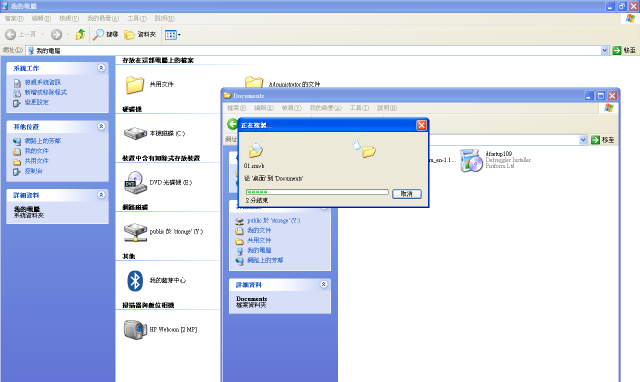Open 共用文件 link in Documents sidebar
640x382 pixels.
[259, 240]
